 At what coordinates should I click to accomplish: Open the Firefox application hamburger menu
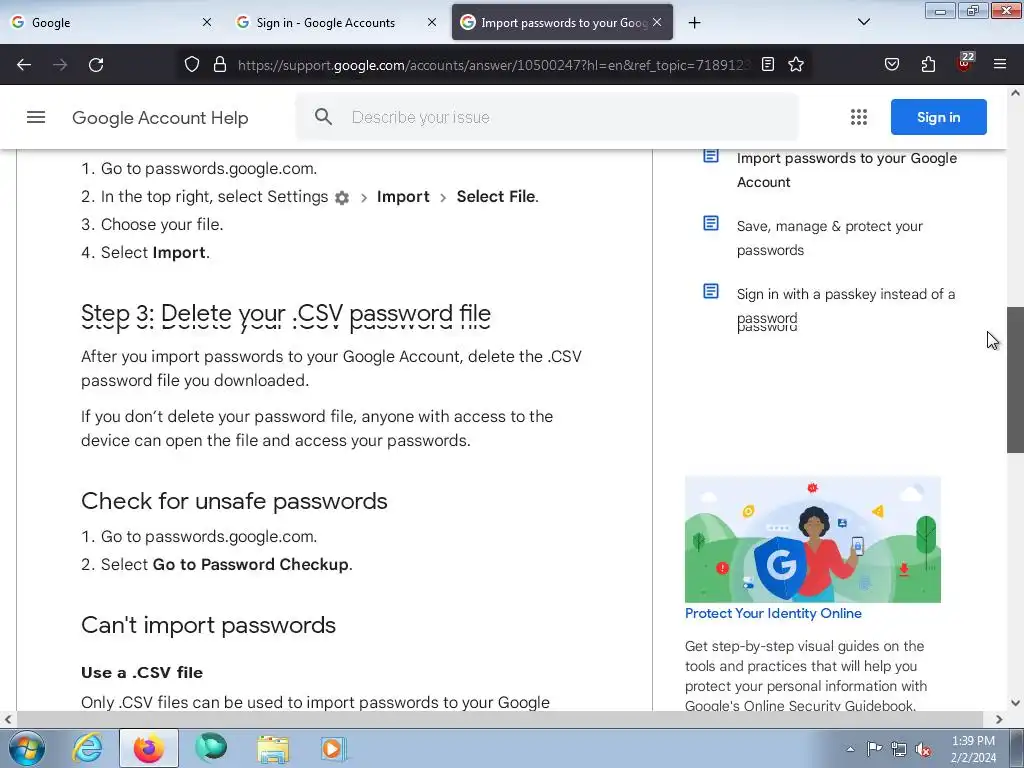click(x=1000, y=64)
